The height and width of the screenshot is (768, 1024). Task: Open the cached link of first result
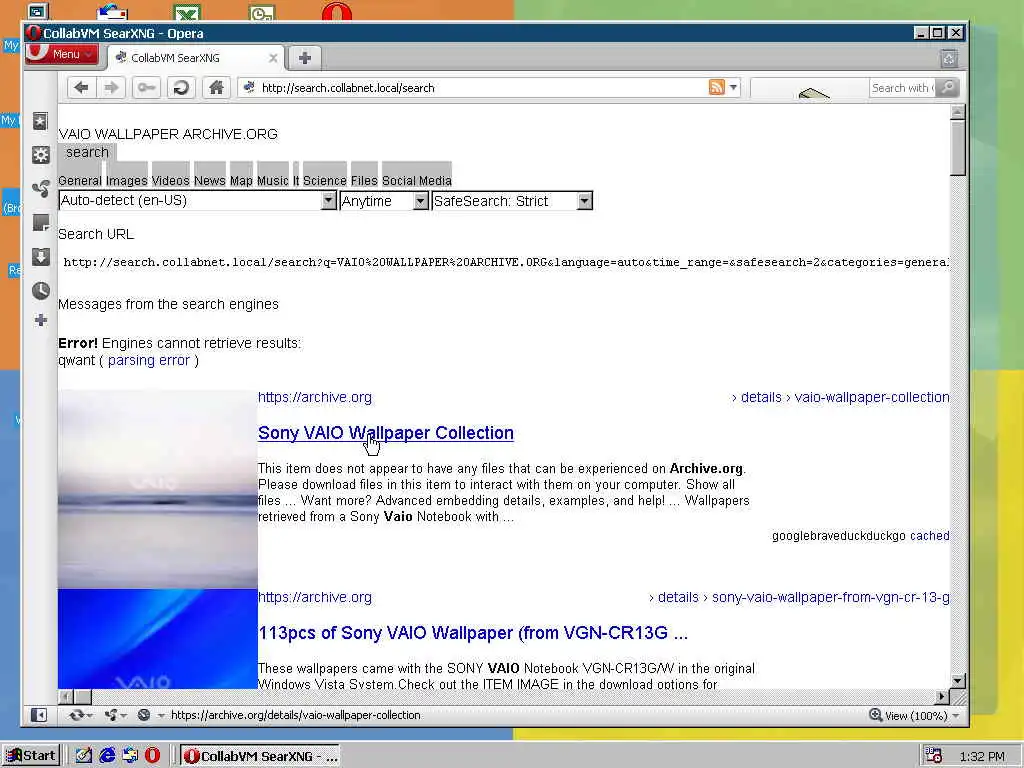tap(929, 536)
